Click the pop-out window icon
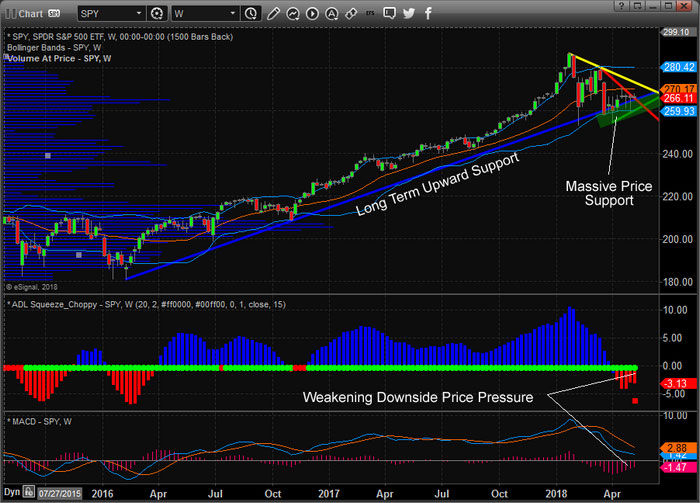 click(638, 6)
